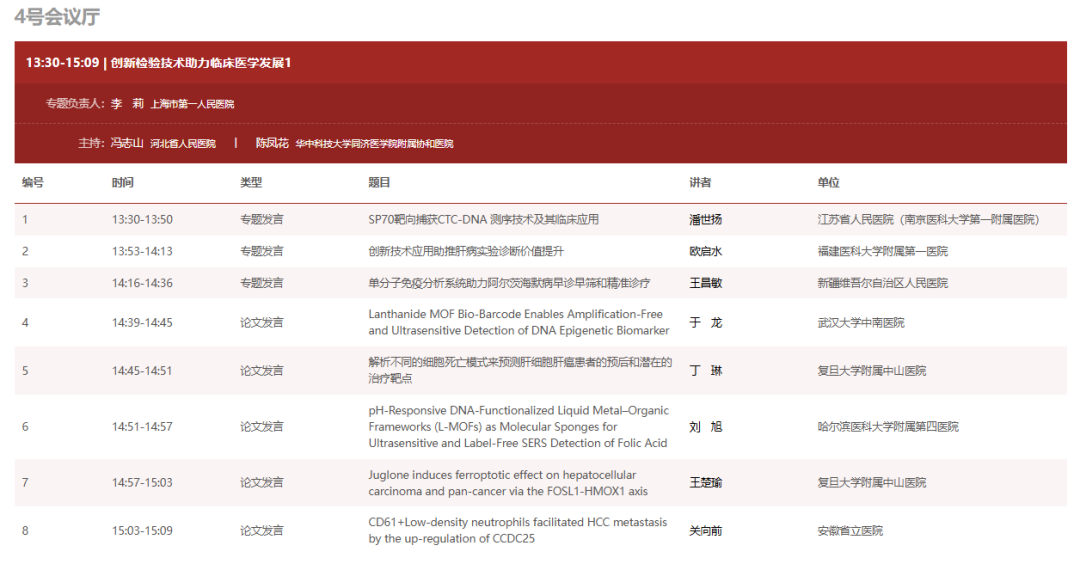
Task: Click 安徽省立医院 cell
Action: pyautogui.click(x=850, y=531)
